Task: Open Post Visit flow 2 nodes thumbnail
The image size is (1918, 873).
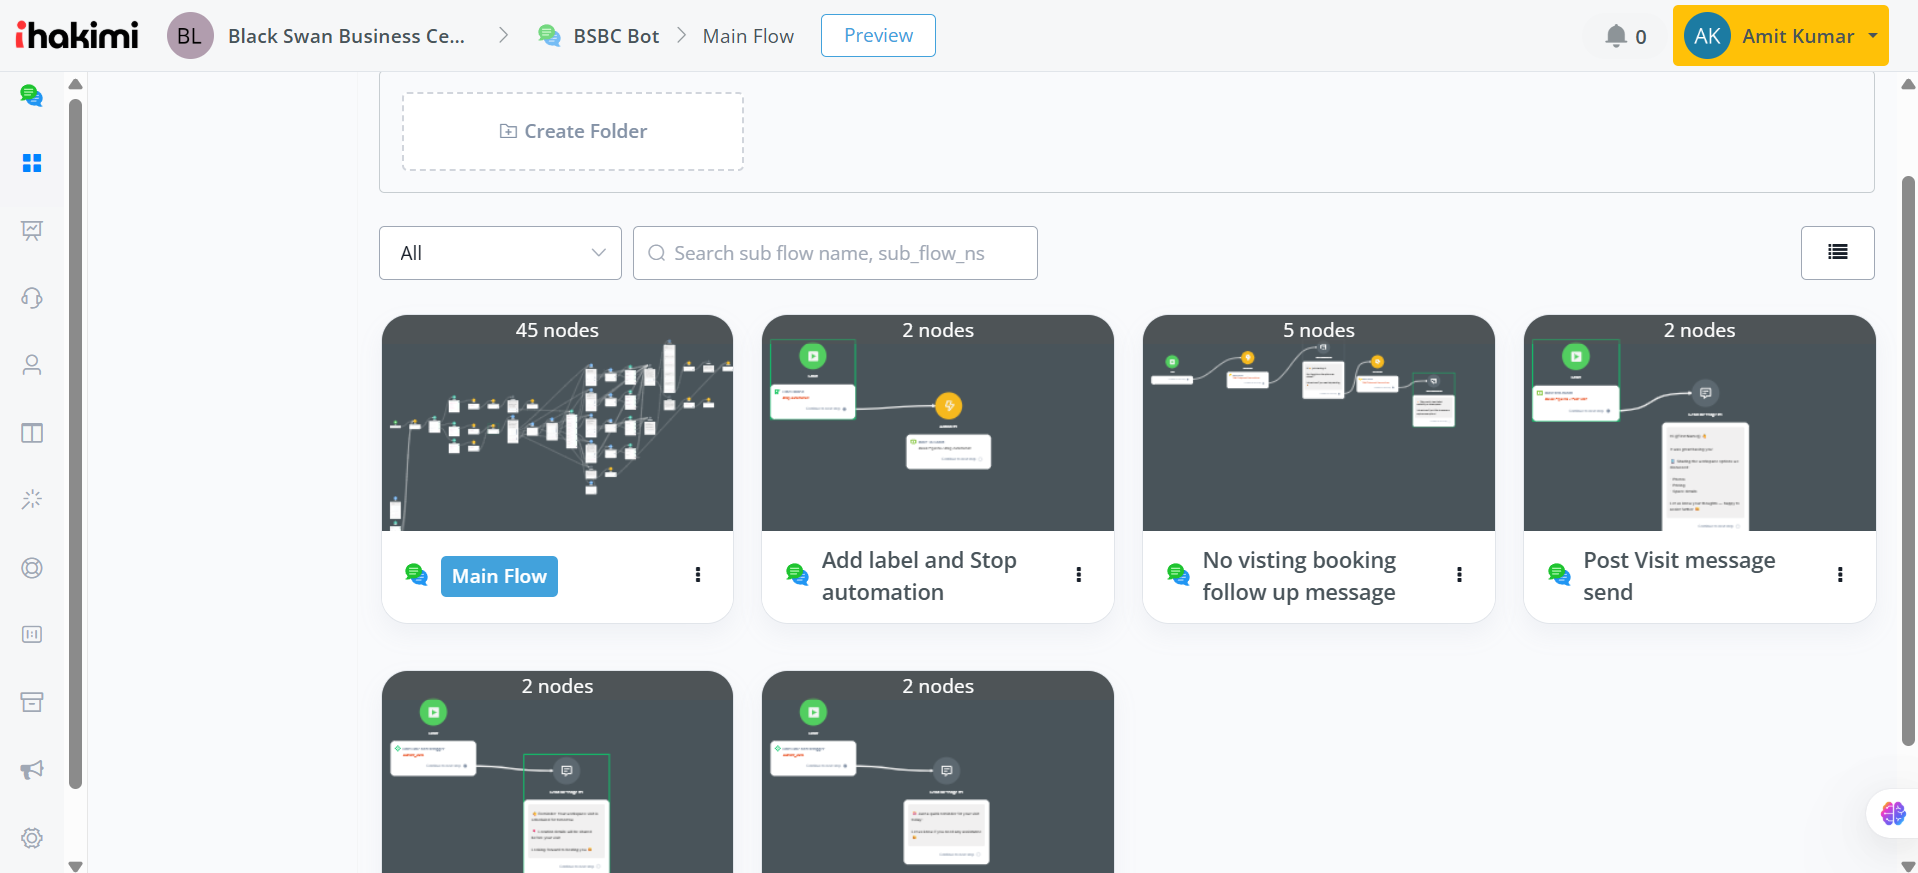Action: (x=1699, y=423)
